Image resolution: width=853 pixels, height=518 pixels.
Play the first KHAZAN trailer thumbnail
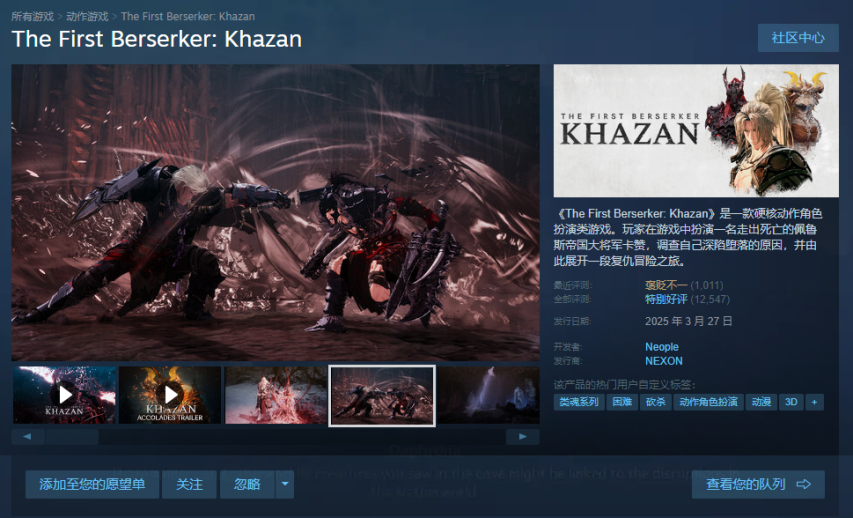pos(64,395)
